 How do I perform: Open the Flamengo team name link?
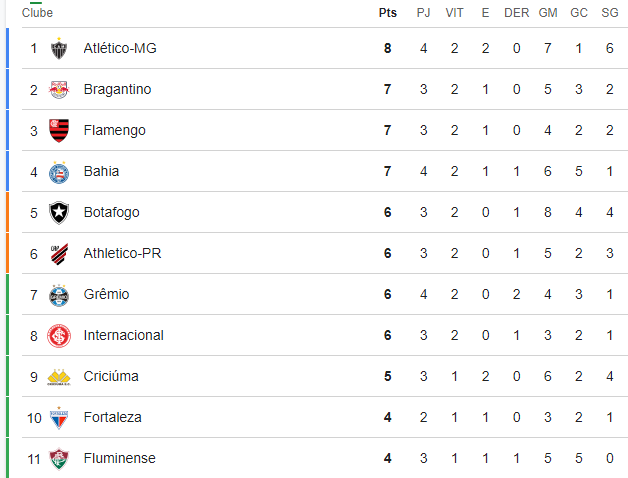click(115, 130)
